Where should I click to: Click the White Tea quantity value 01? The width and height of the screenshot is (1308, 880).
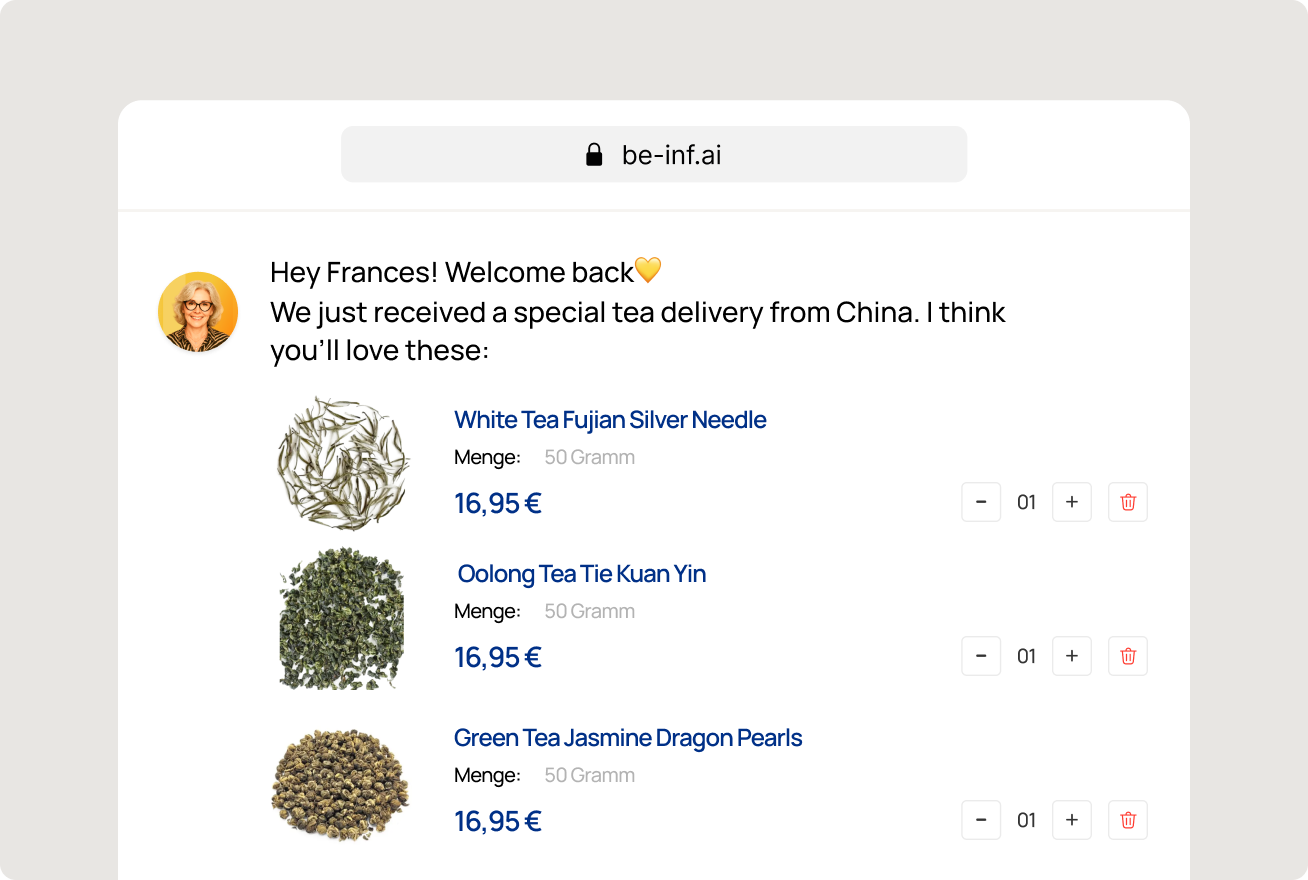(1026, 502)
